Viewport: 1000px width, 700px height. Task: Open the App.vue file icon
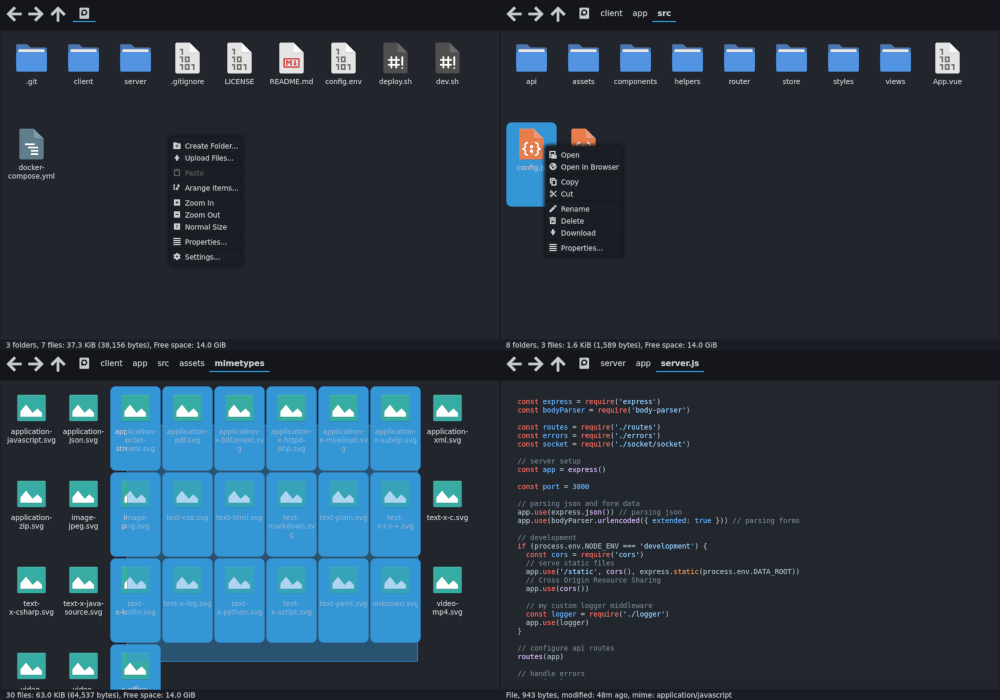pyautogui.click(x=946, y=60)
